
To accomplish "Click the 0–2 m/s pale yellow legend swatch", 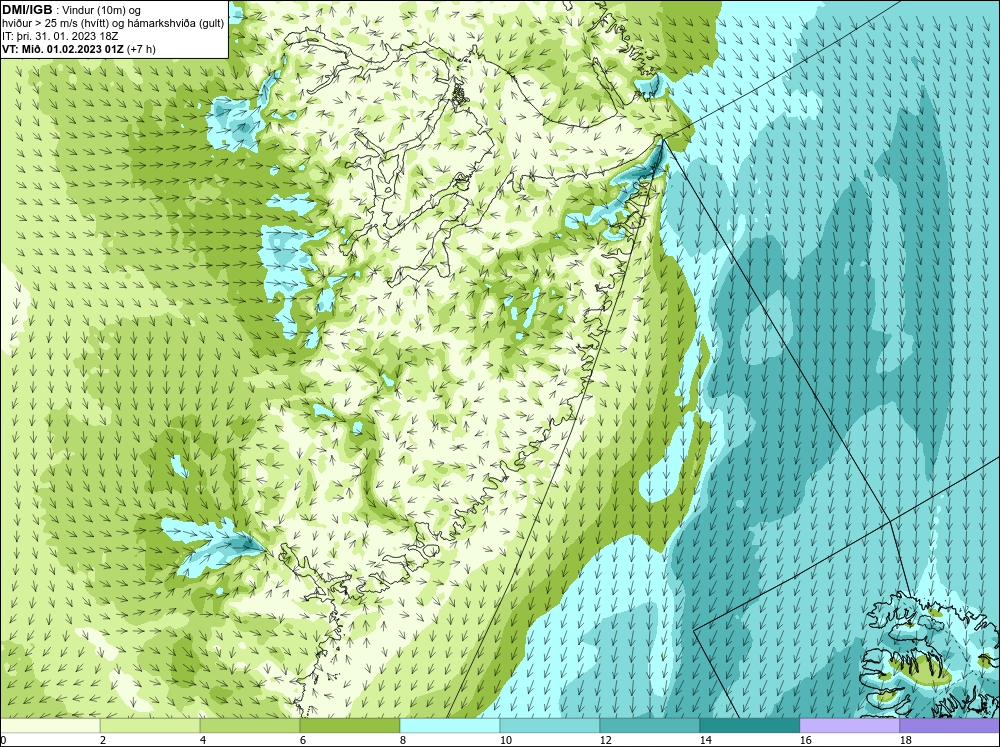I will [50, 725].
